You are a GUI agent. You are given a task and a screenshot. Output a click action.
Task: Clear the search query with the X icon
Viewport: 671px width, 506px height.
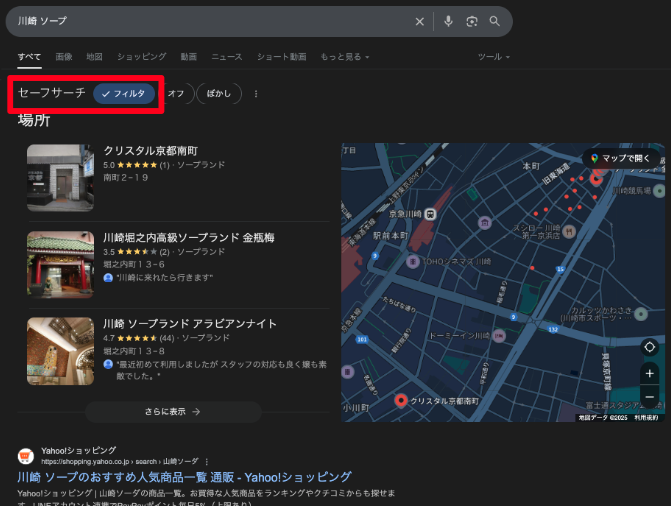click(x=419, y=21)
